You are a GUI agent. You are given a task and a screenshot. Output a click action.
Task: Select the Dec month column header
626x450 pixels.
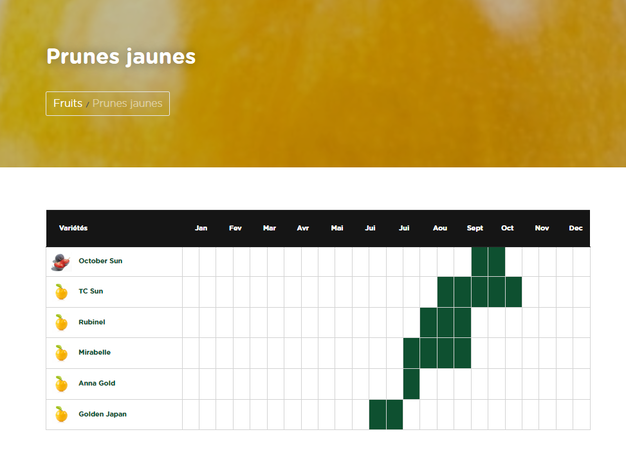tap(575, 228)
